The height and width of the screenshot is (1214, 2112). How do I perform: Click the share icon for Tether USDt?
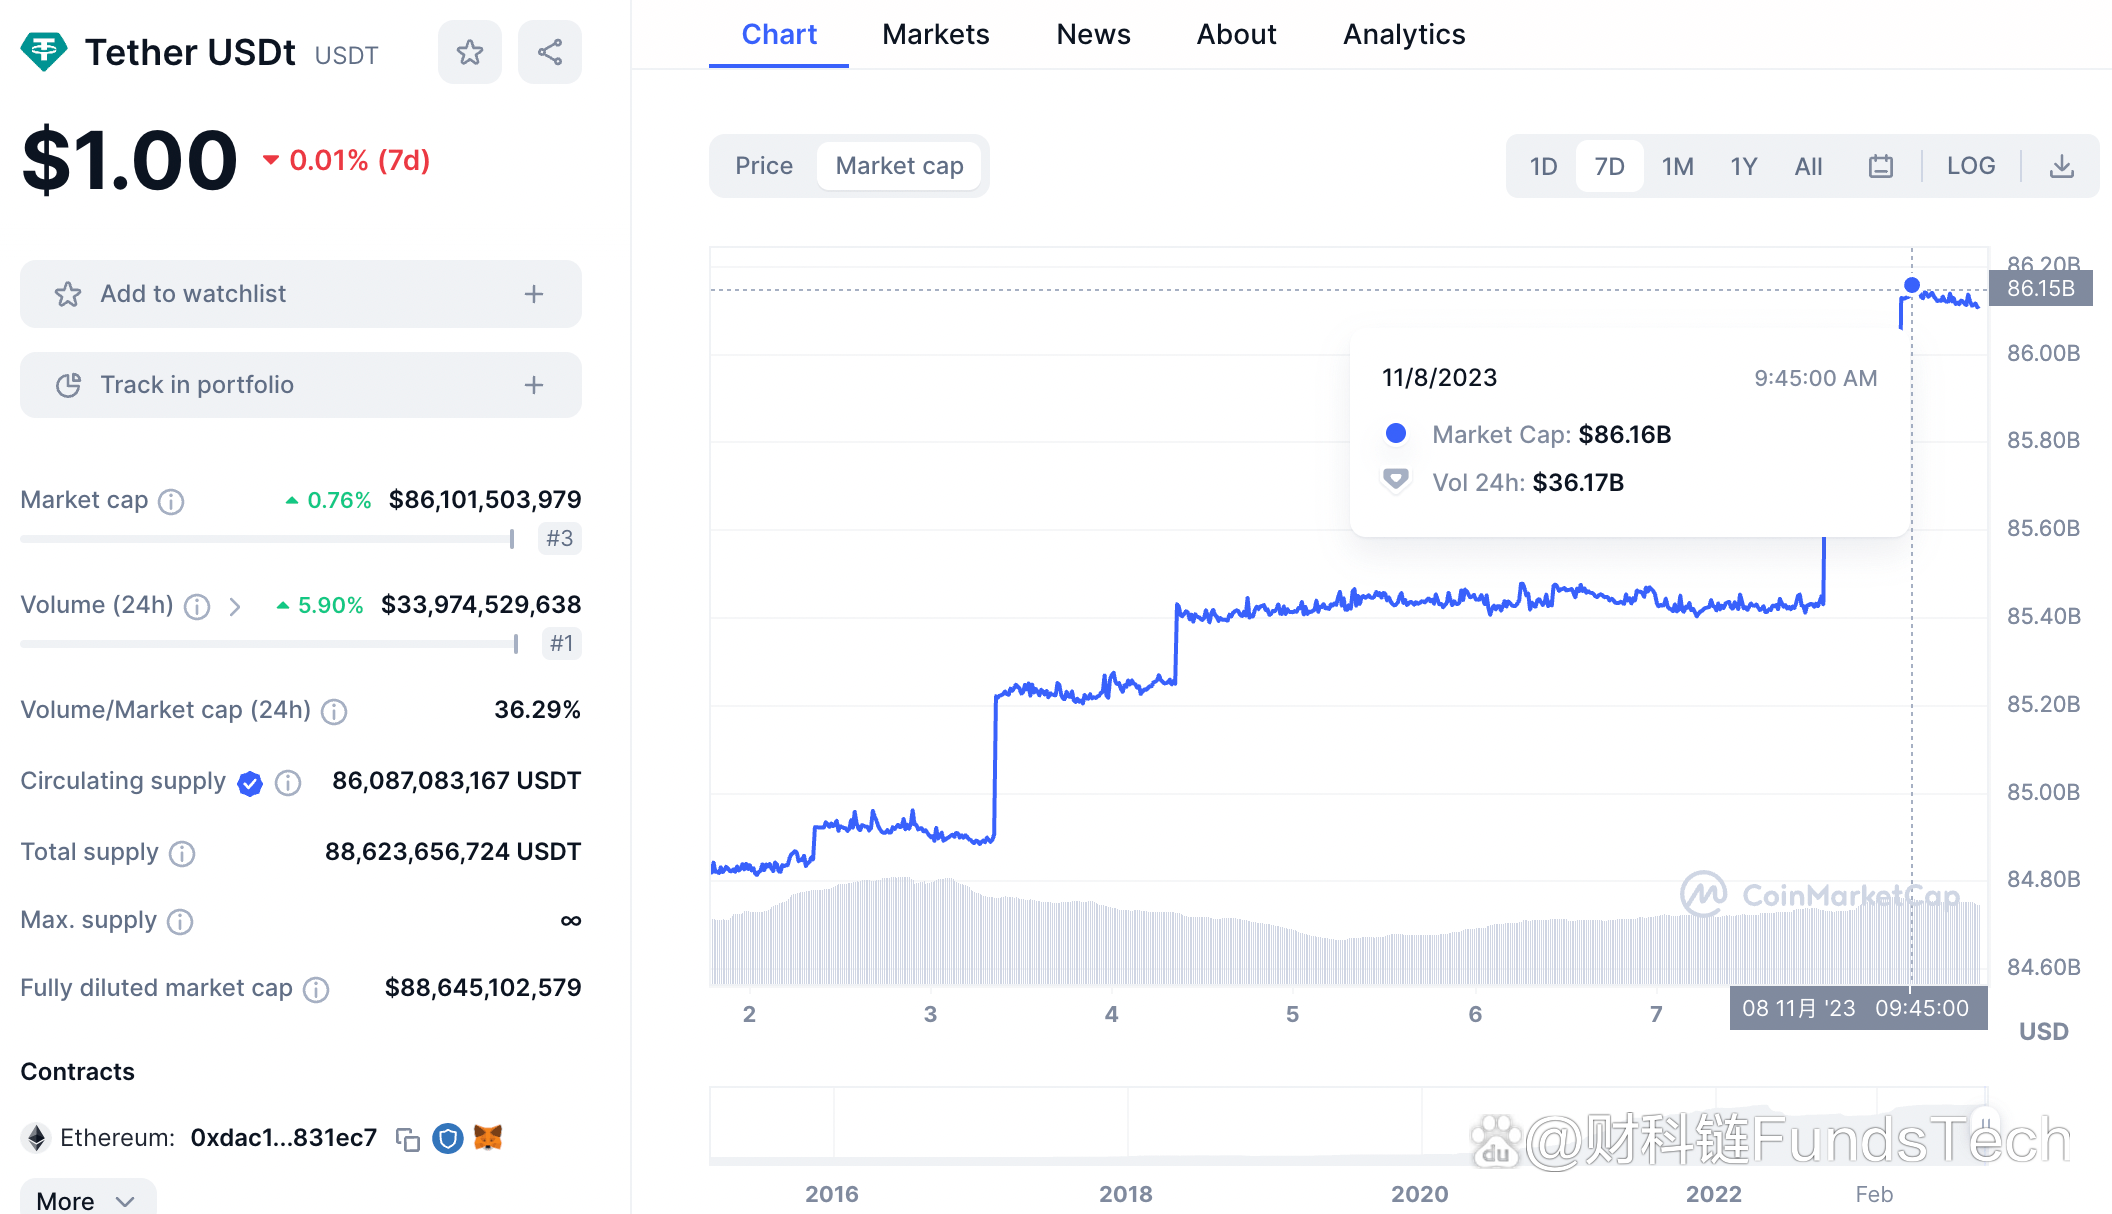[x=548, y=54]
